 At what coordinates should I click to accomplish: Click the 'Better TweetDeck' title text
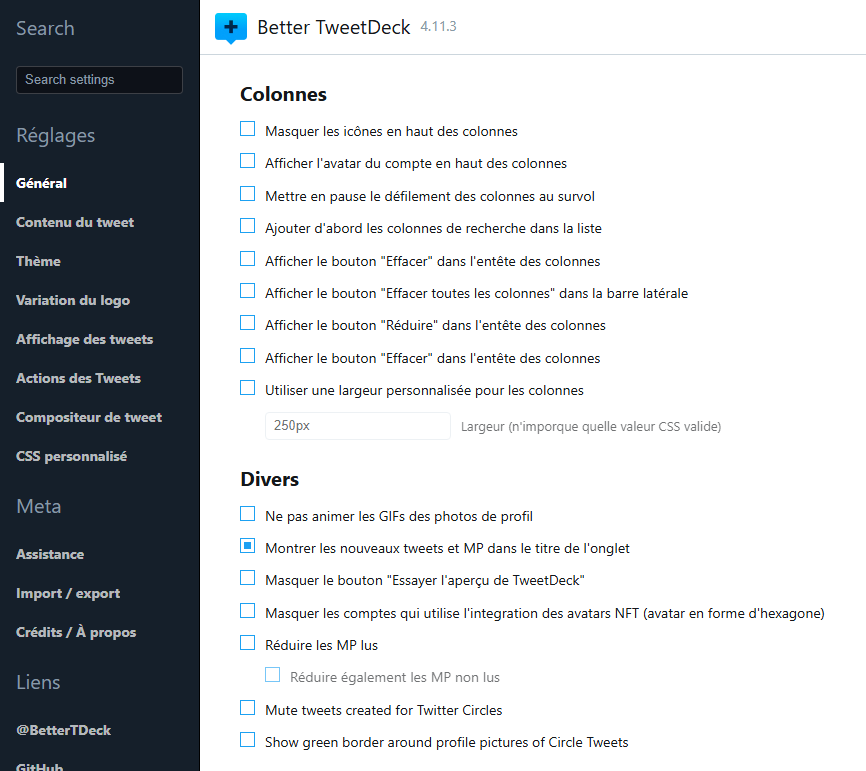(x=334, y=28)
